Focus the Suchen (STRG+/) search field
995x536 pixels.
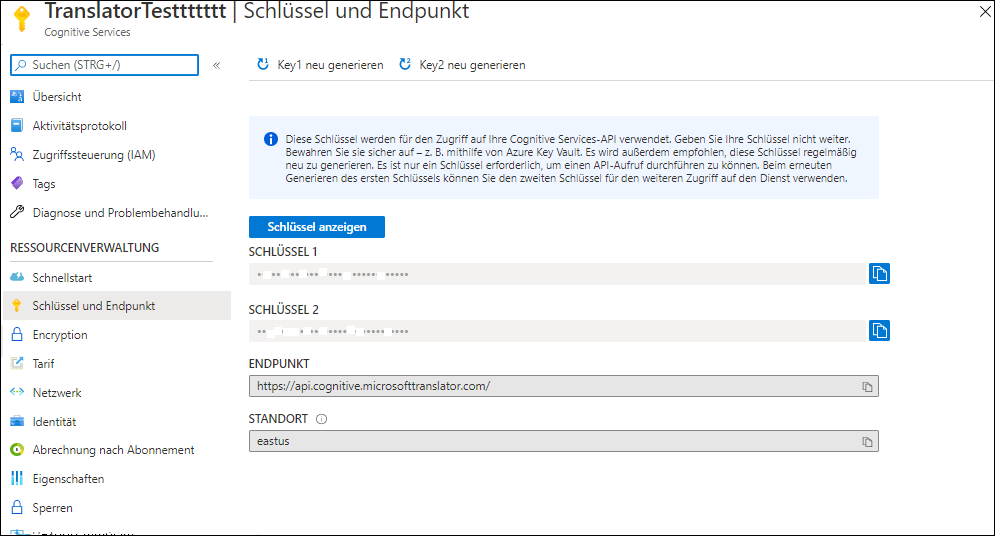click(105, 65)
